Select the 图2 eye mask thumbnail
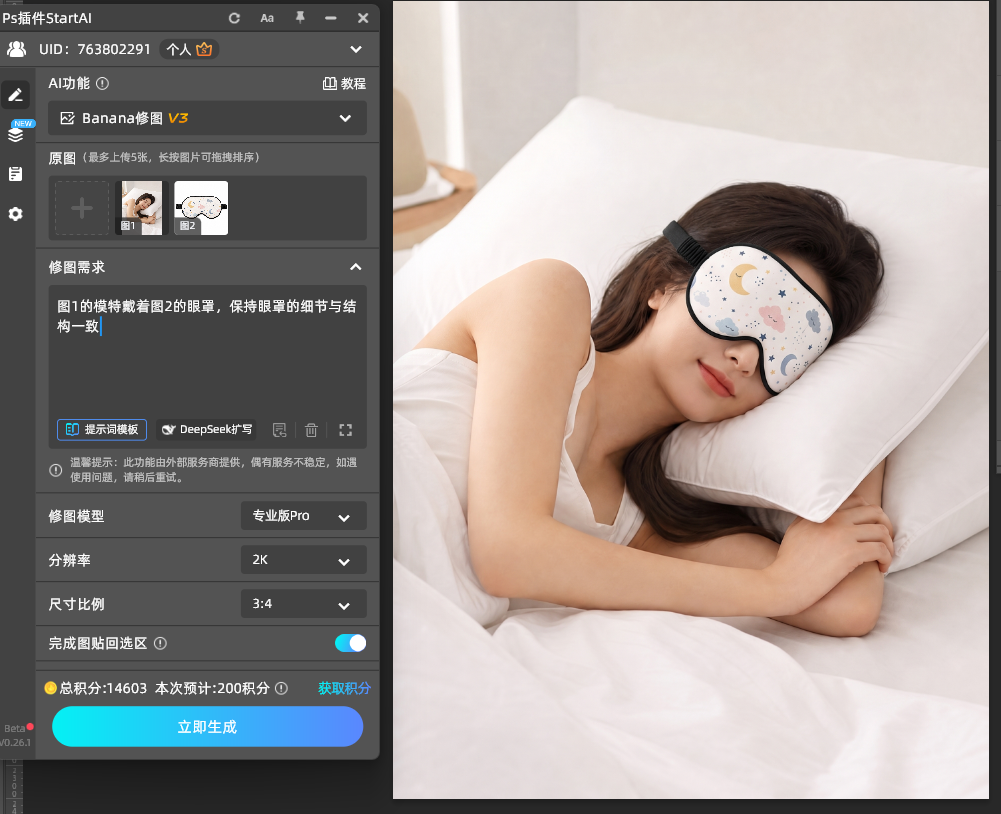 (201, 208)
